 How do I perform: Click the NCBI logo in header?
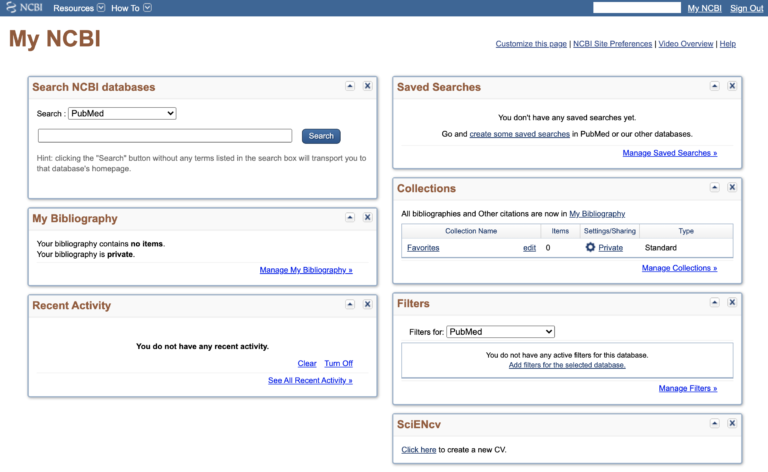click(24, 8)
